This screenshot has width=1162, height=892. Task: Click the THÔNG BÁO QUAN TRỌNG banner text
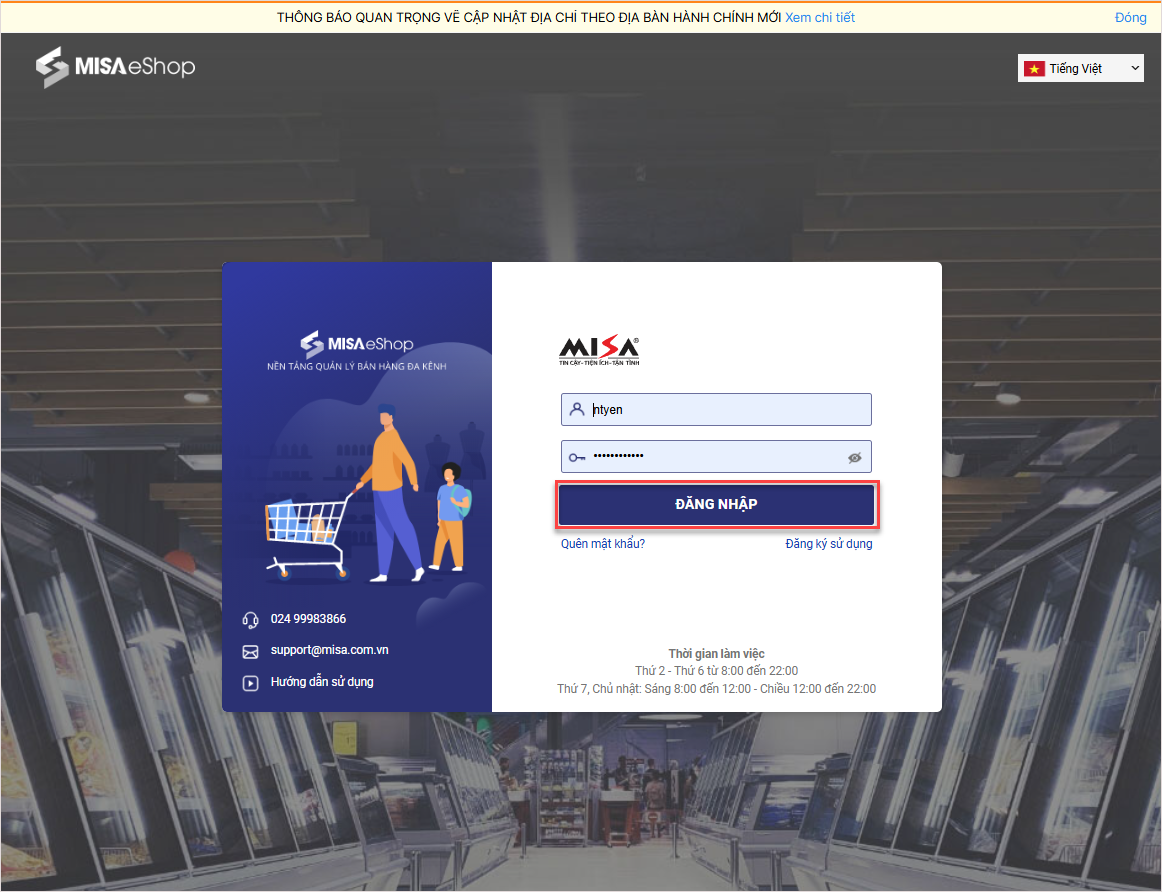(x=529, y=18)
